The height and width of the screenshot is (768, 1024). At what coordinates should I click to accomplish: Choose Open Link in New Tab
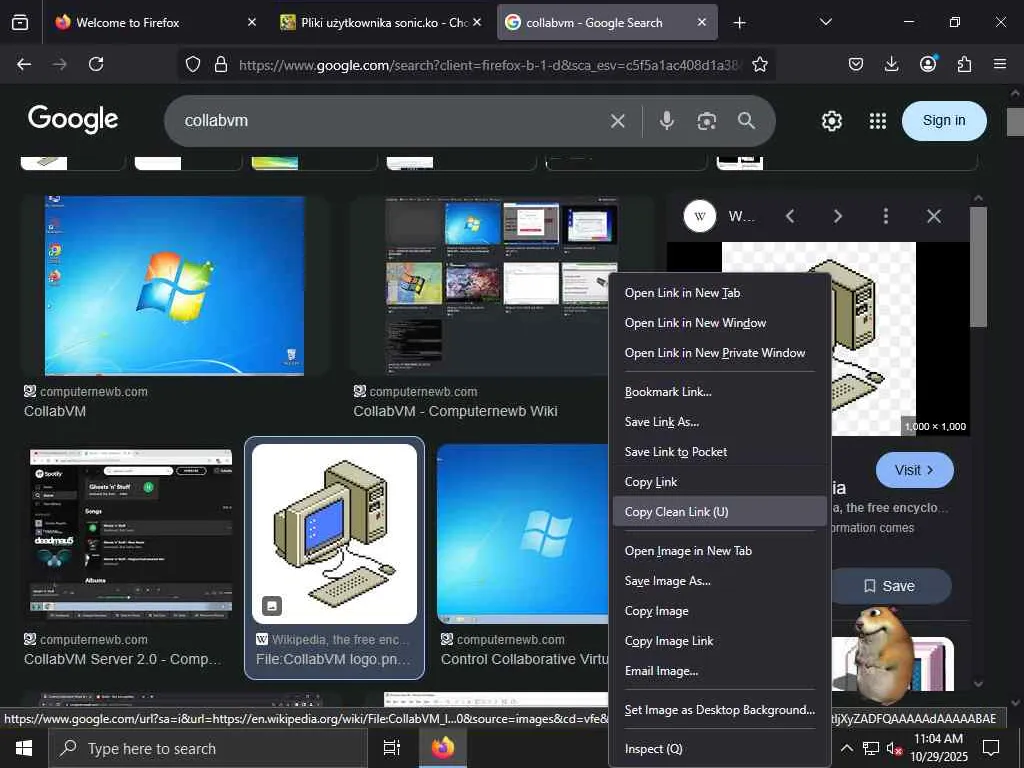720,293
